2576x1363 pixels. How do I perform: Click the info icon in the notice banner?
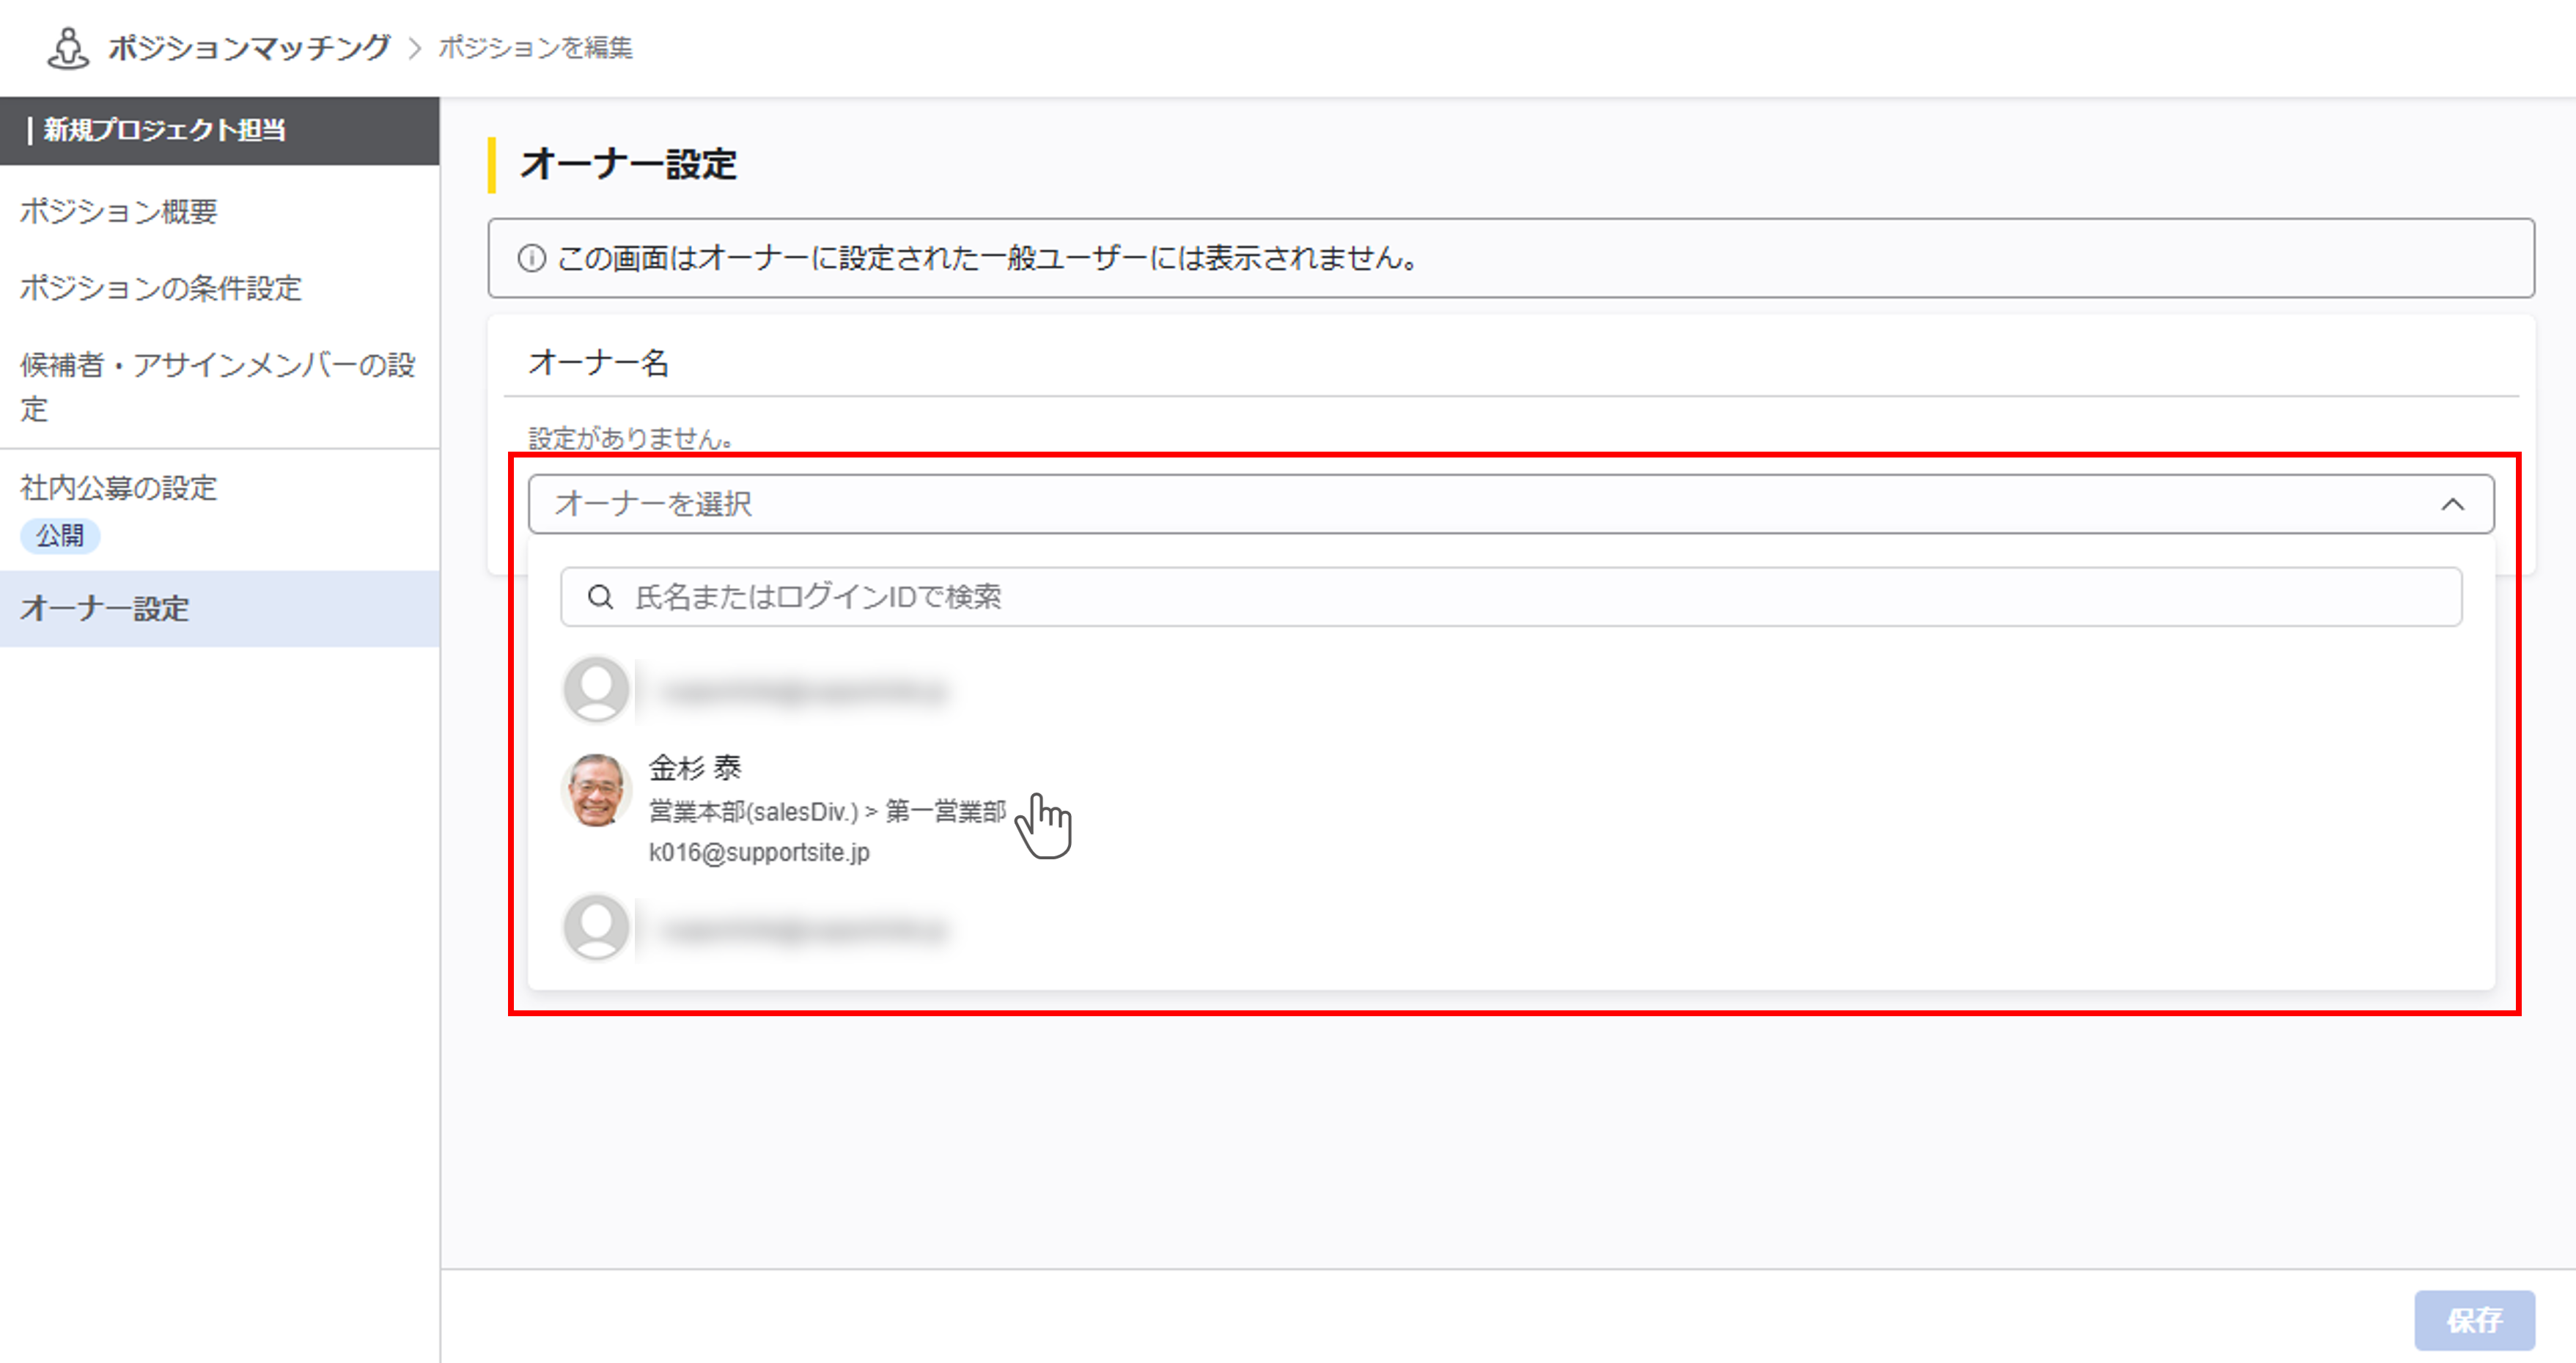tap(532, 259)
